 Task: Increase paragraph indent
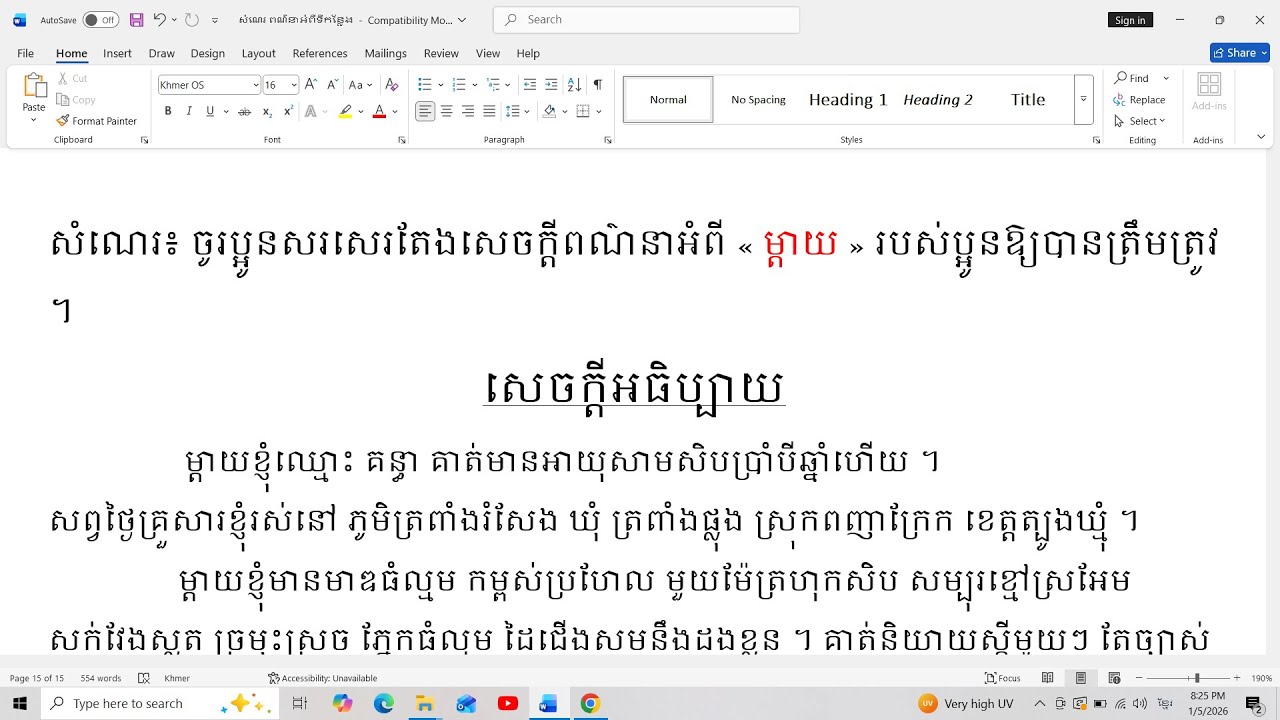(552, 85)
